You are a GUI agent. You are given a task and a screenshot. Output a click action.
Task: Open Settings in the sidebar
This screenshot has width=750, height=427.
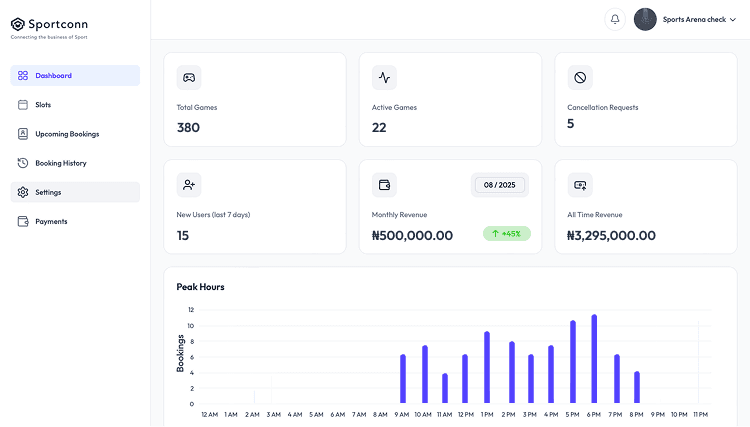[75, 192]
